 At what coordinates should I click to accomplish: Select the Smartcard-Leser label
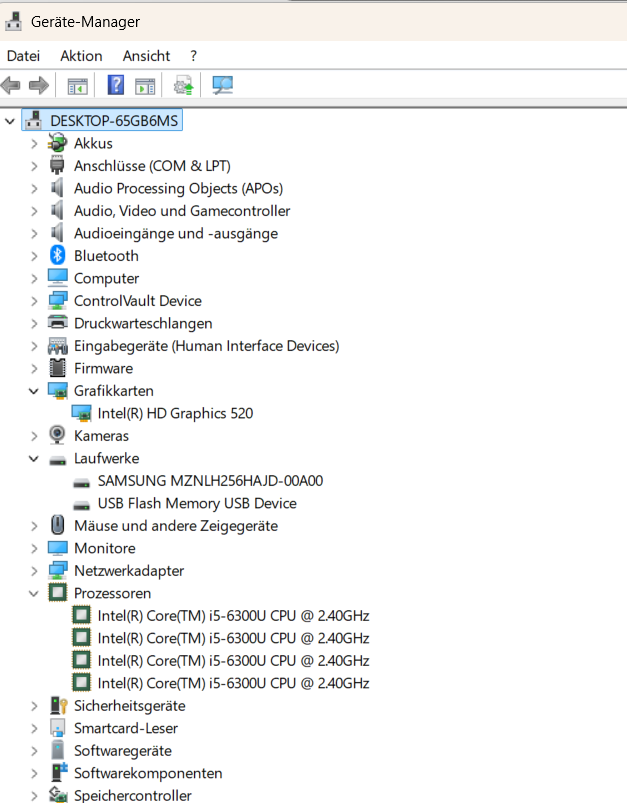click(126, 728)
